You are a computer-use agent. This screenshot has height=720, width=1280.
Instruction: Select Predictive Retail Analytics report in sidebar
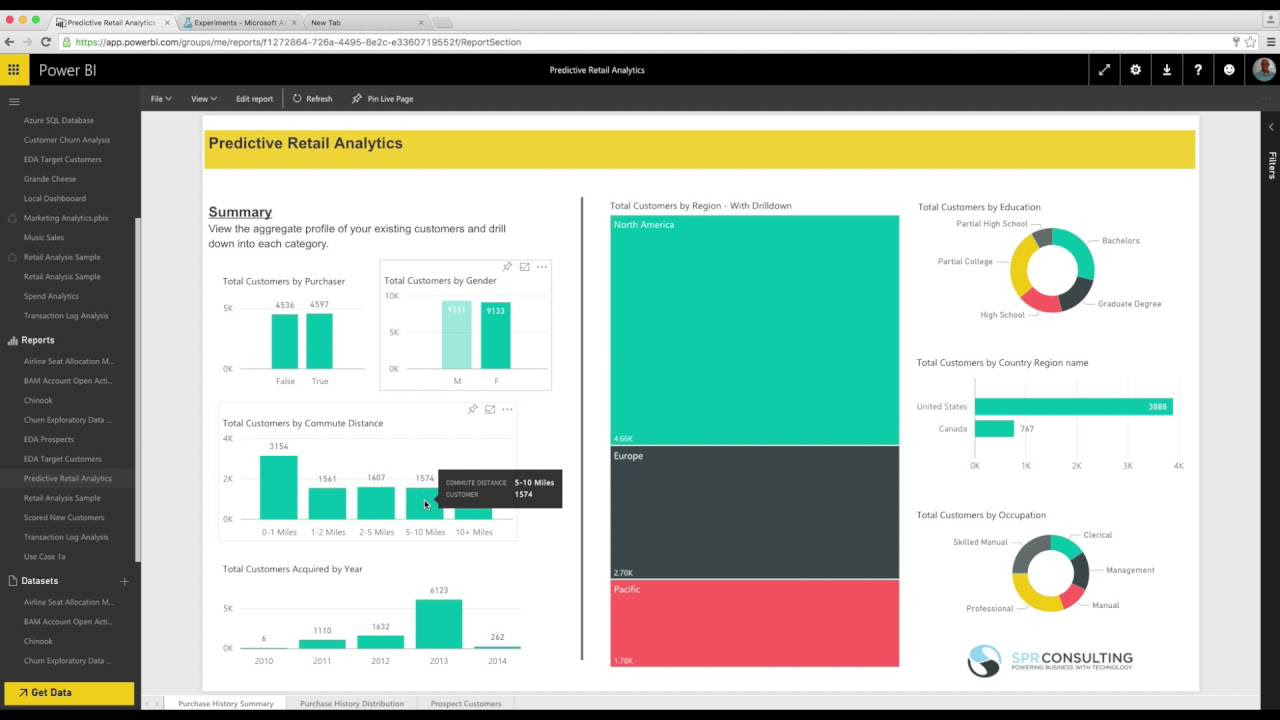point(68,478)
